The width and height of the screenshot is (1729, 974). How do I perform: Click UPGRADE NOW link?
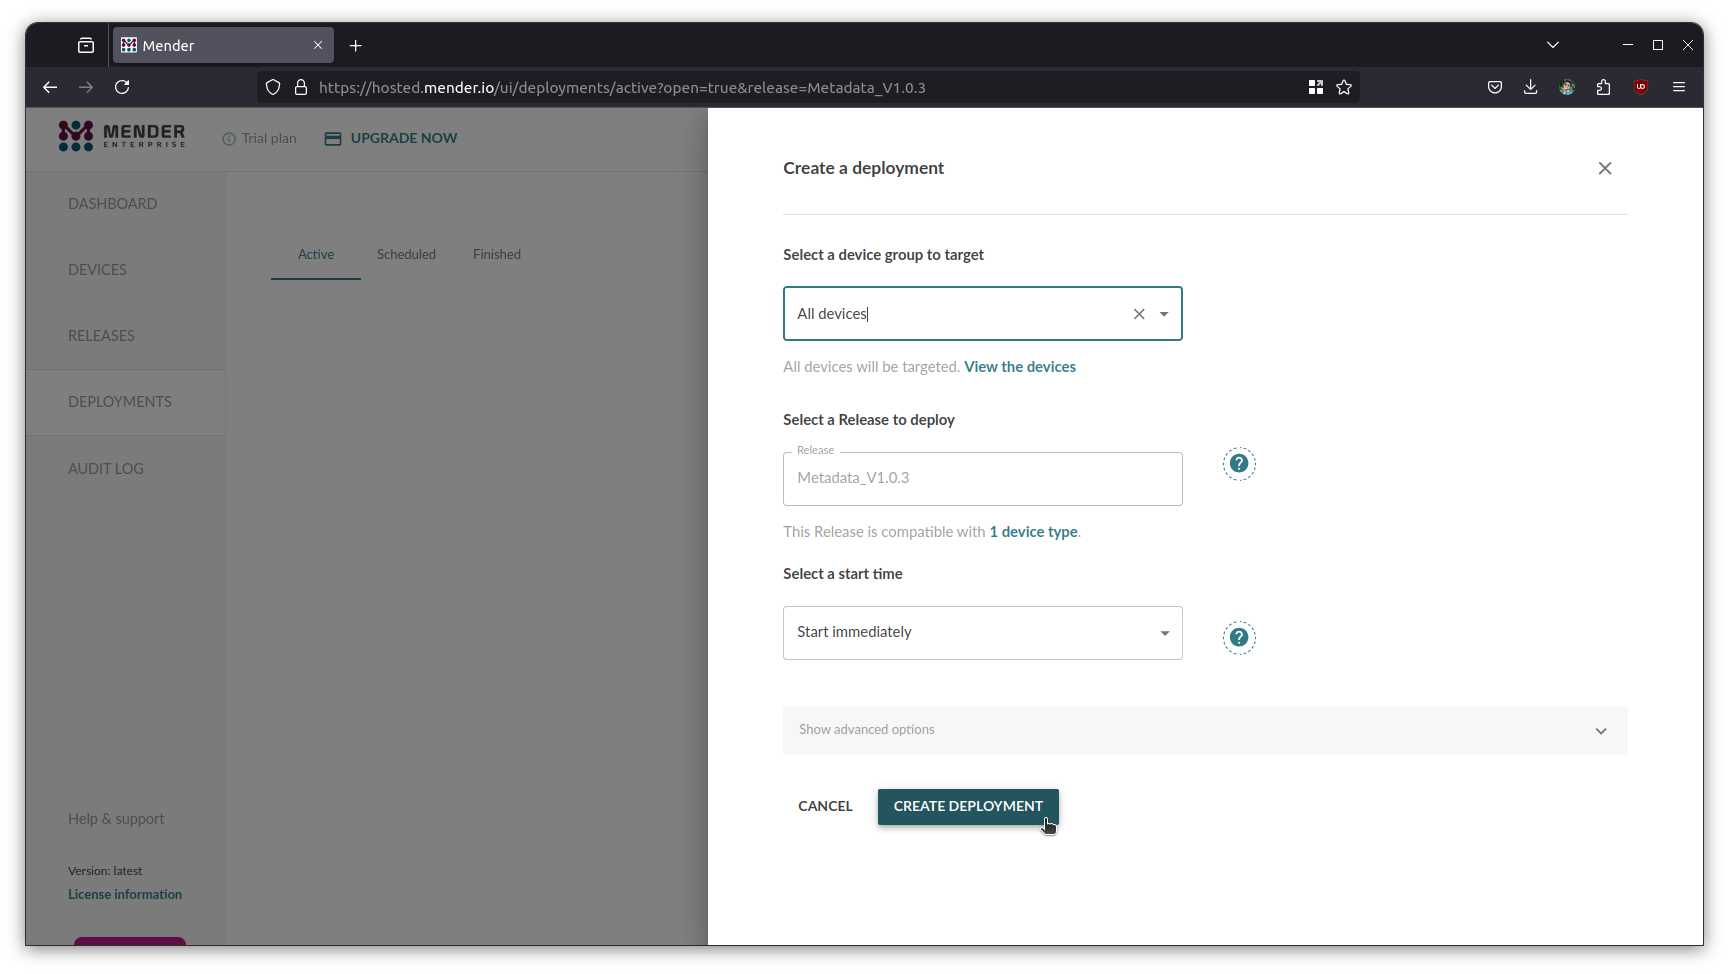click(391, 138)
